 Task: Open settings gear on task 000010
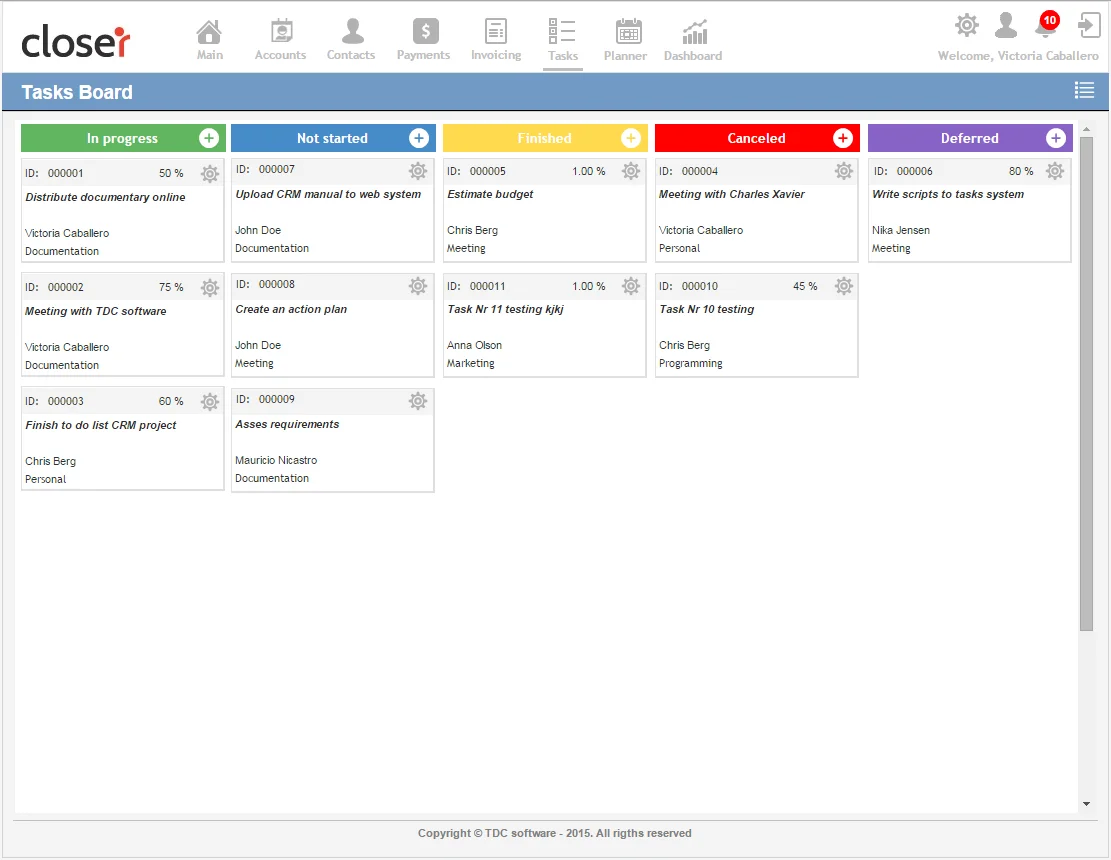coord(844,286)
